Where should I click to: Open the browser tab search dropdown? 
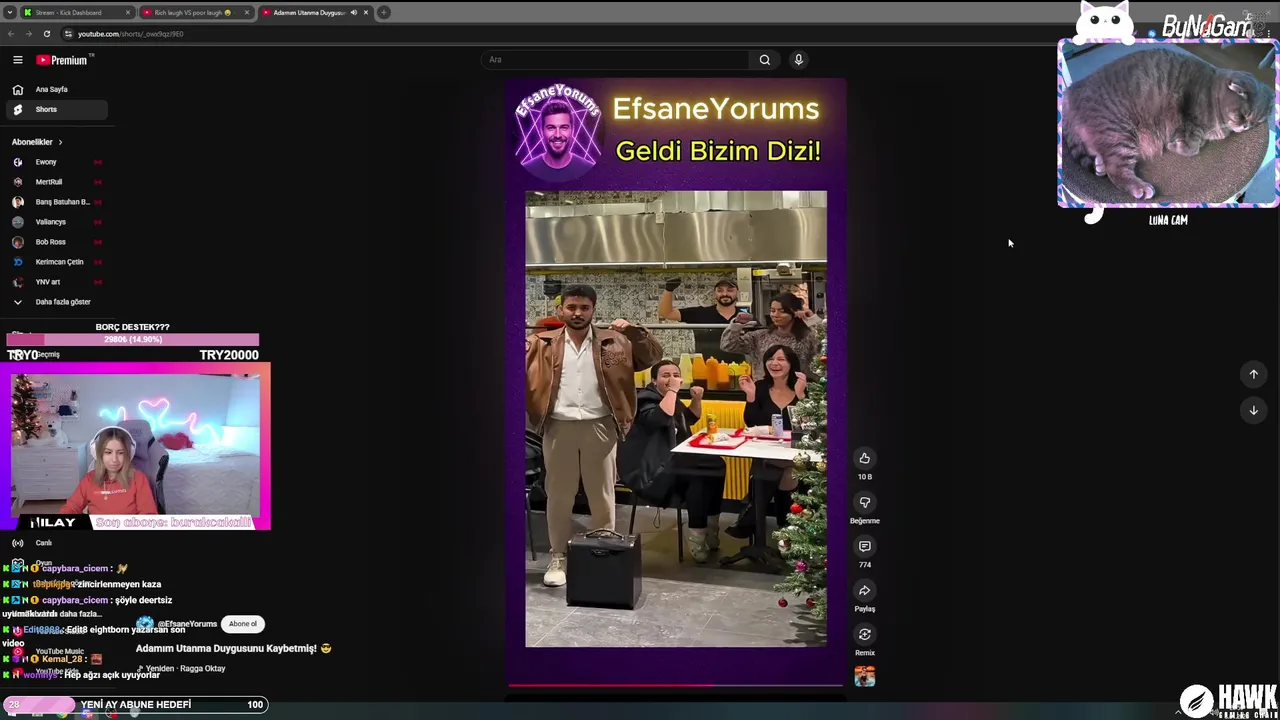[x=9, y=12]
